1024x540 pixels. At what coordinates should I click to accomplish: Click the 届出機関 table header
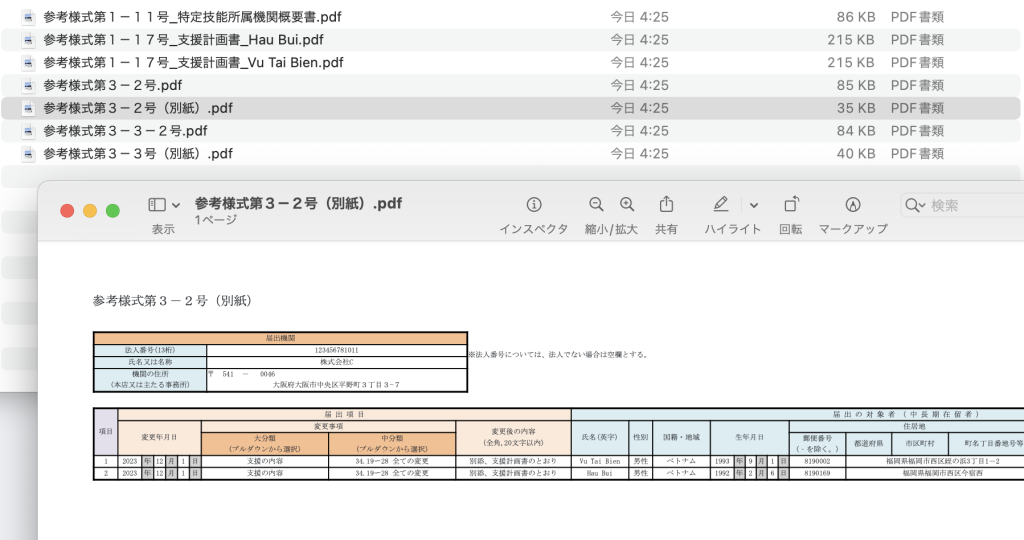(x=280, y=338)
